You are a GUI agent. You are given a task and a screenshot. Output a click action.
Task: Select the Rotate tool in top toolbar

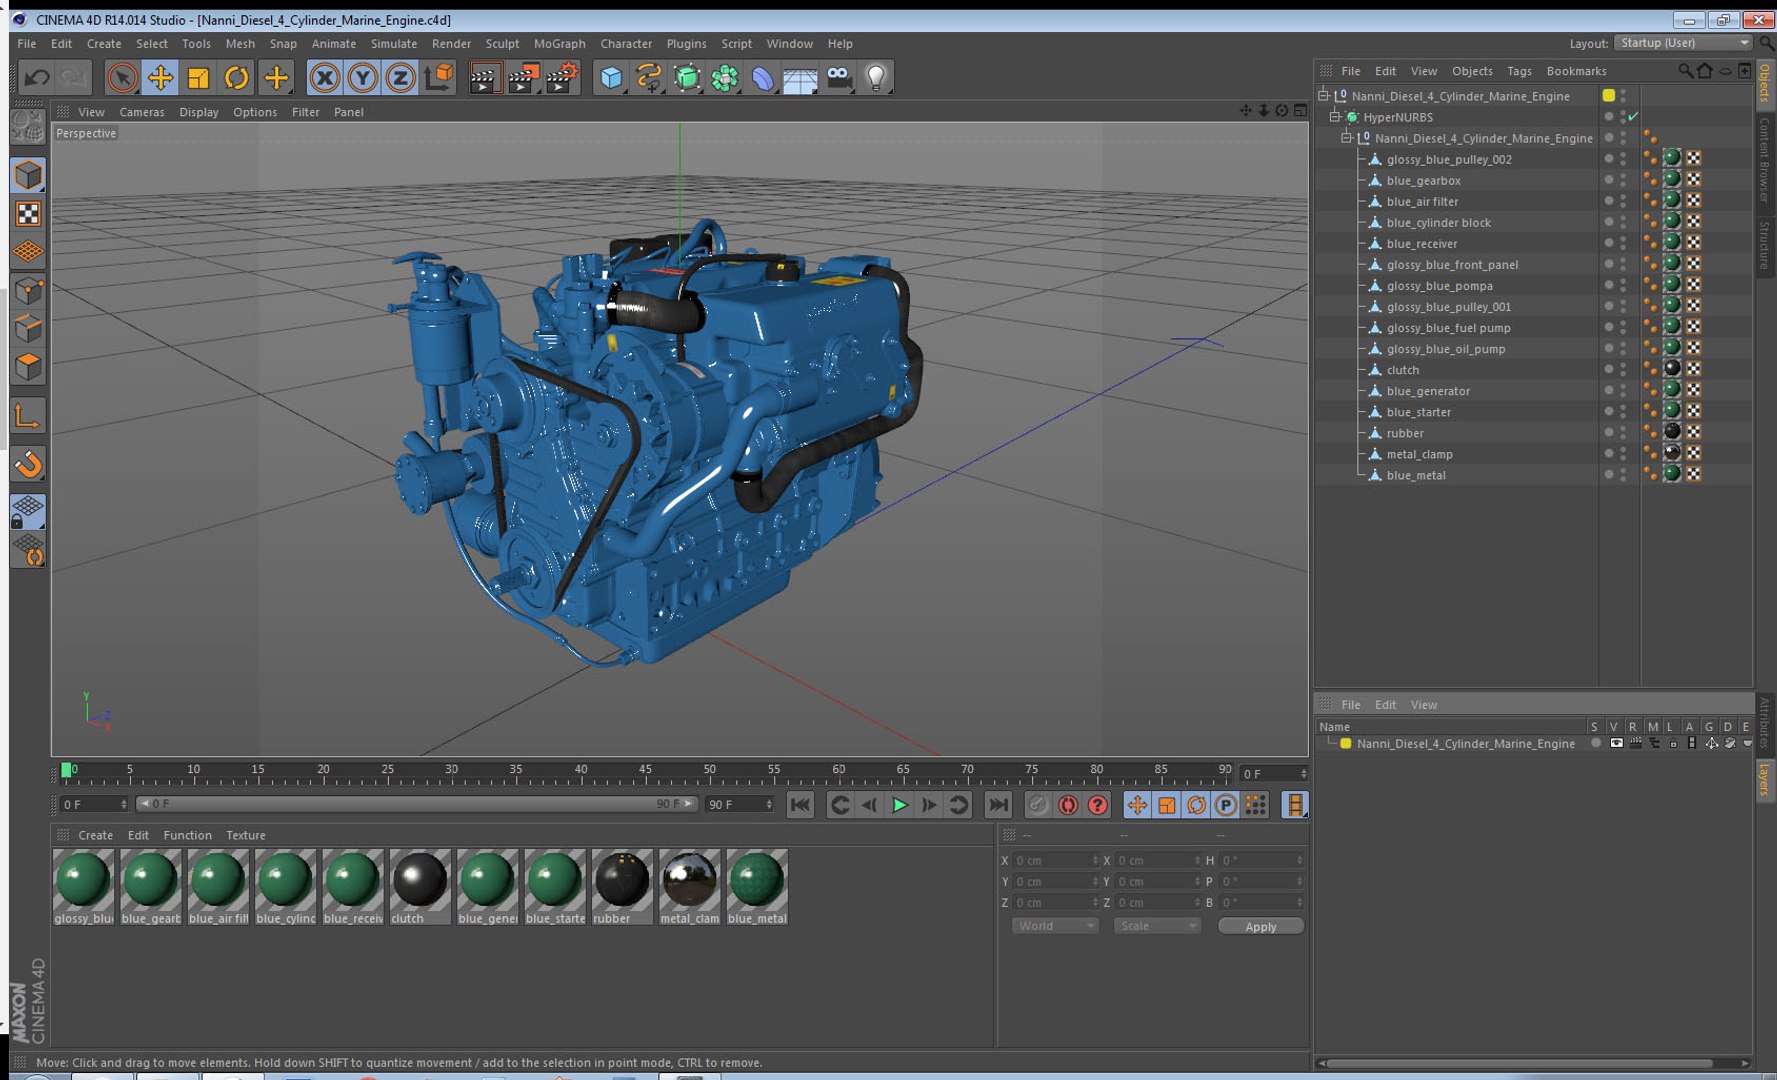click(x=237, y=78)
